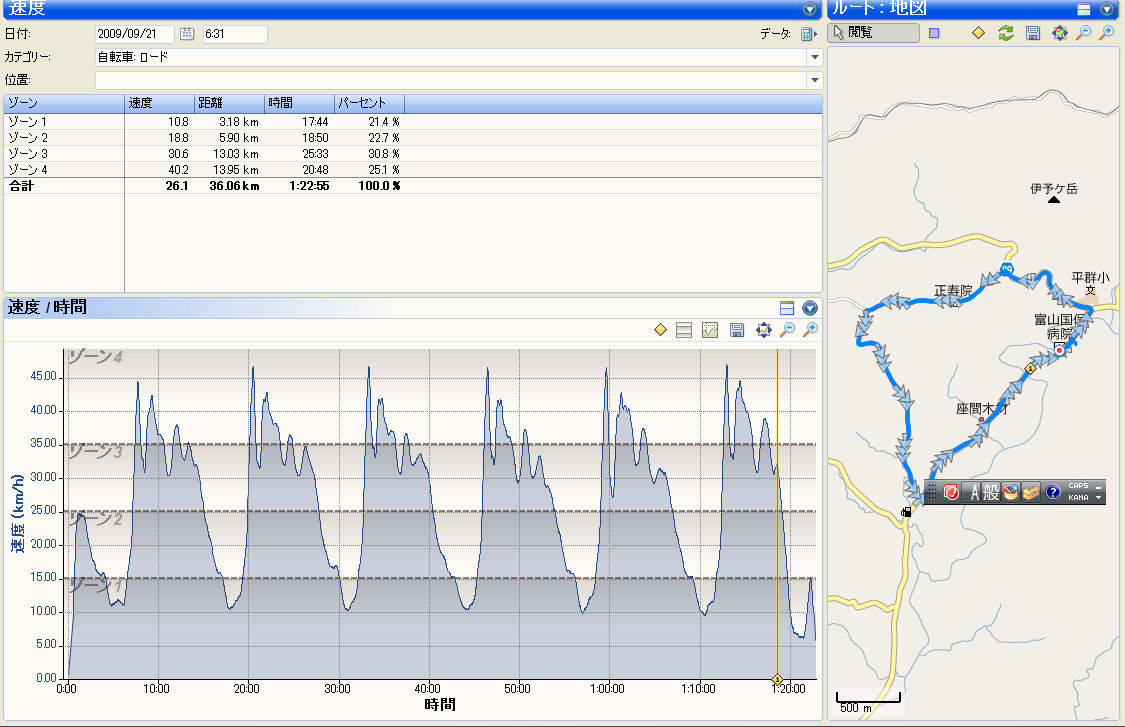
Task: Select the ゾーン 4 row
Action: [413, 169]
